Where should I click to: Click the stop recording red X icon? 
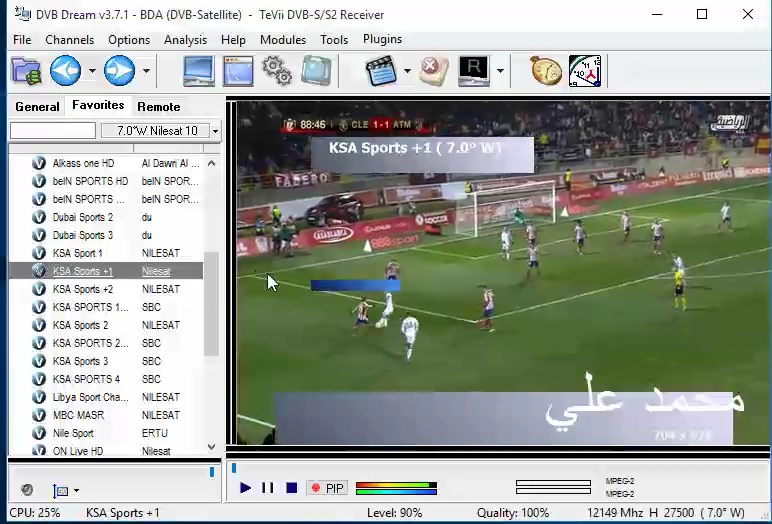(434, 71)
